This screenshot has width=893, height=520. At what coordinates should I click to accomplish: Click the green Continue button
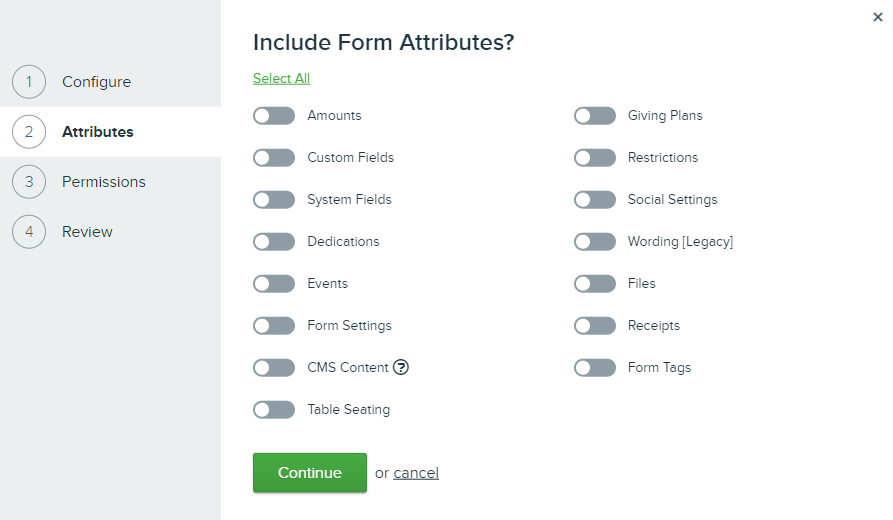click(x=310, y=473)
